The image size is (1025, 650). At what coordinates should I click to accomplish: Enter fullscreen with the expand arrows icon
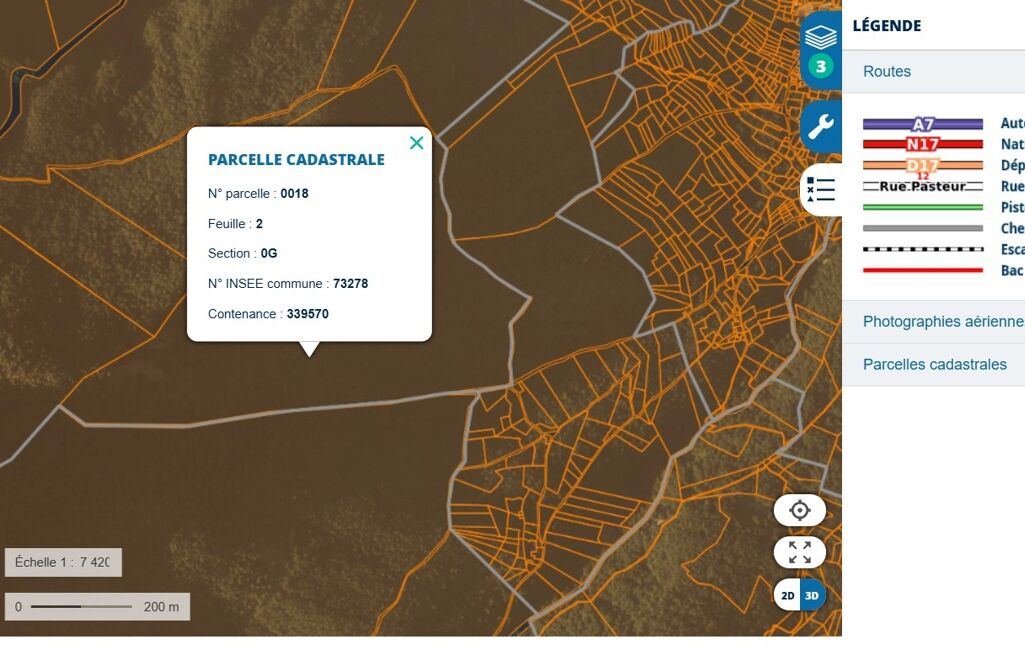tap(799, 552)
